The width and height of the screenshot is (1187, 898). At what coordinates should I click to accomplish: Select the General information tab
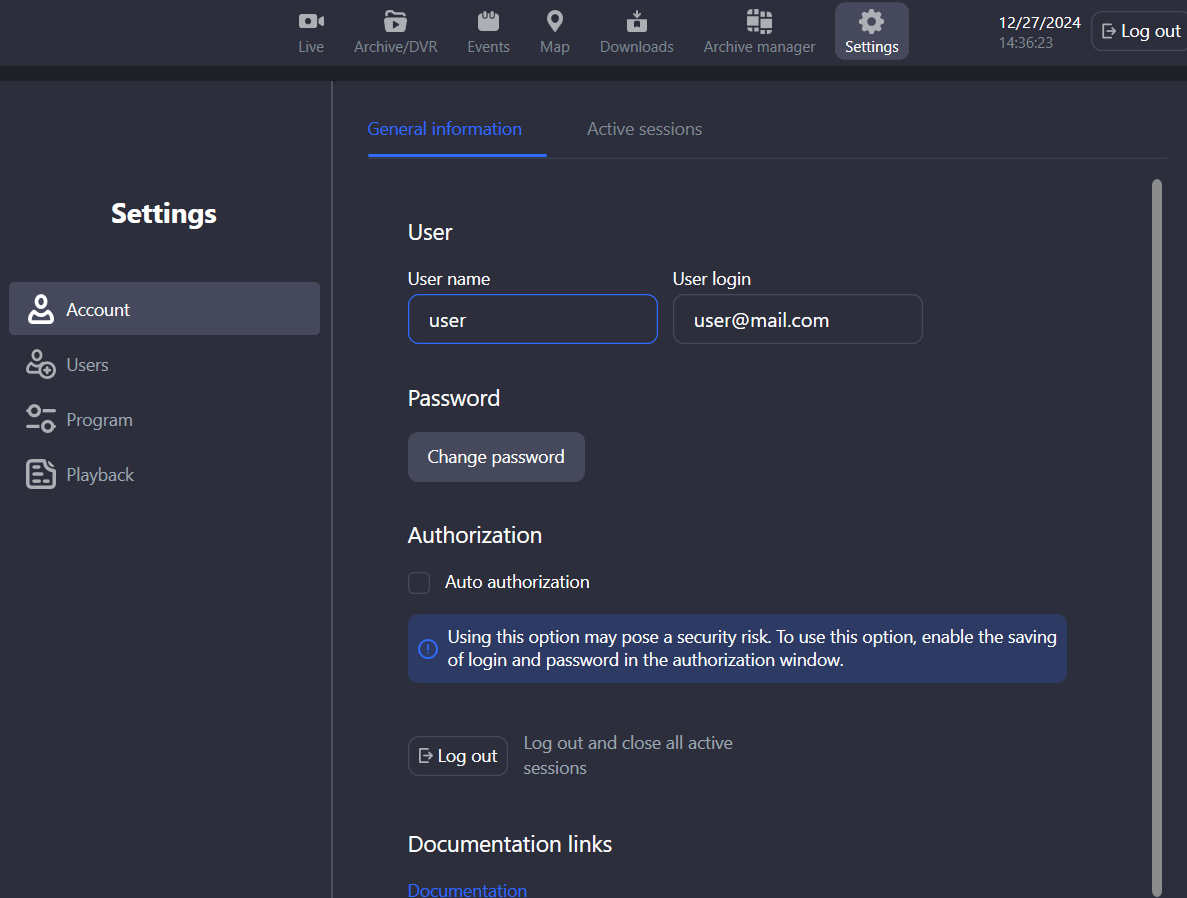point(444,129)
